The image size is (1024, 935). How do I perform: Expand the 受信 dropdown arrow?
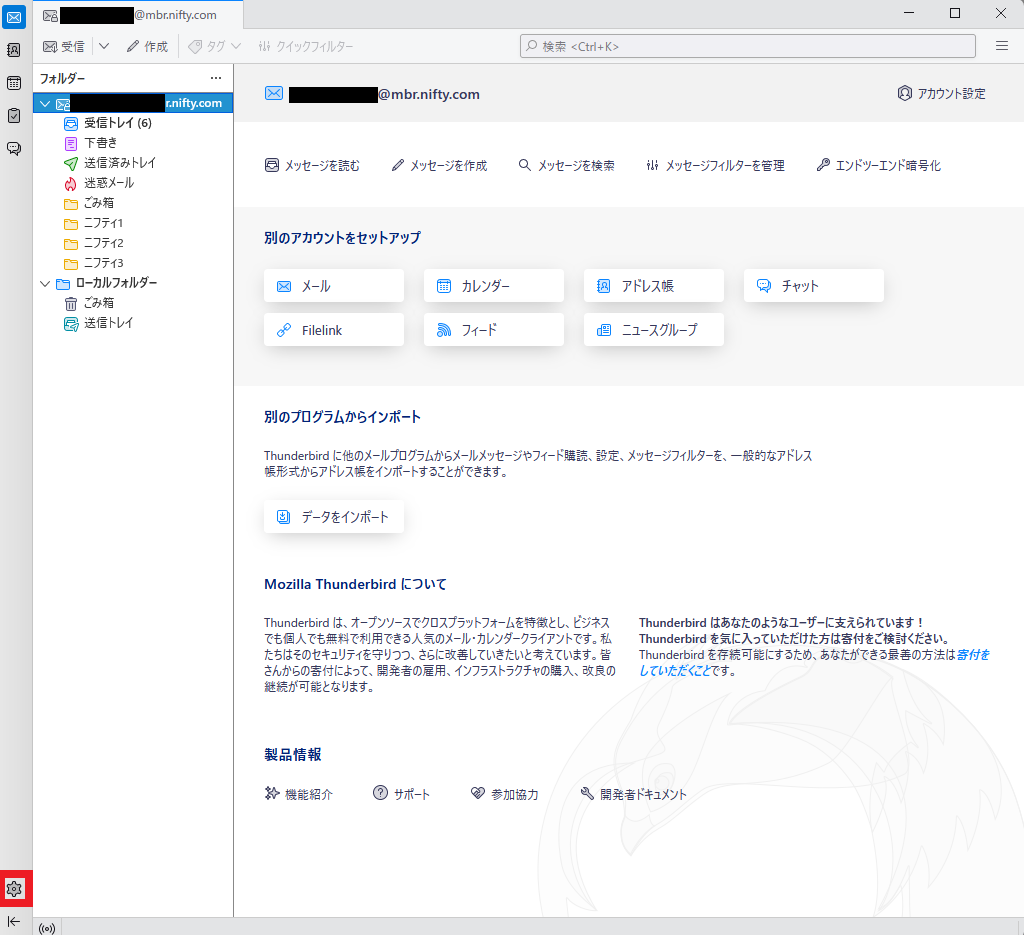point(104,46)
